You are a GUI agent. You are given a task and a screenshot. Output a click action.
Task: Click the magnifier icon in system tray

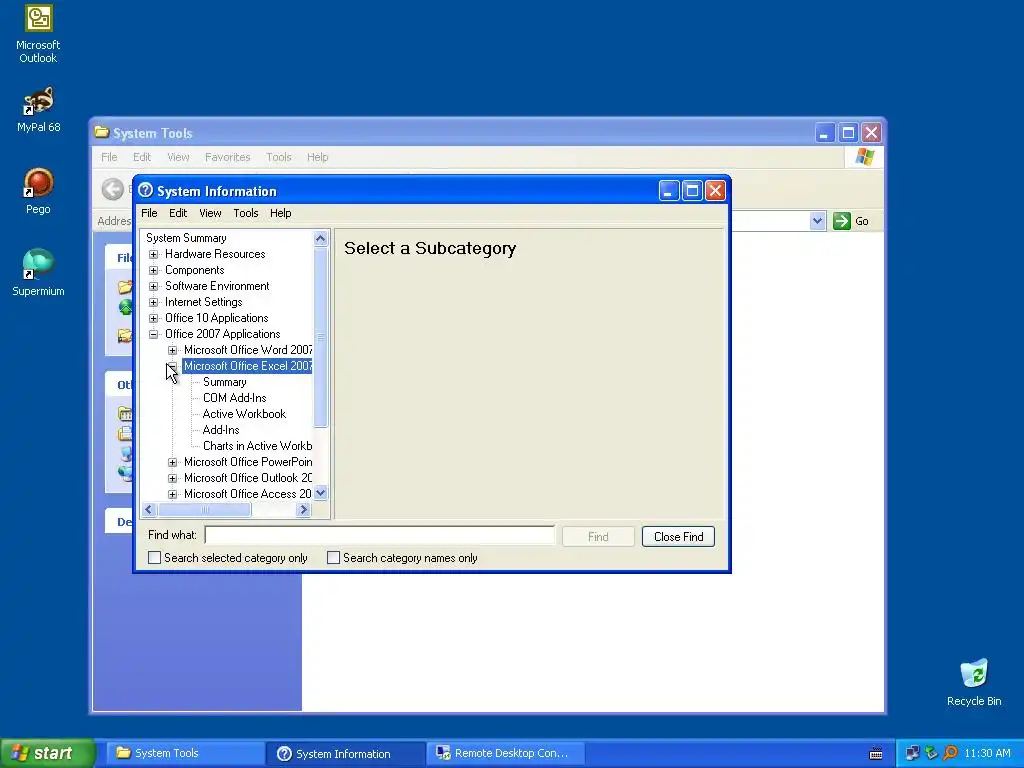[950, 753]
